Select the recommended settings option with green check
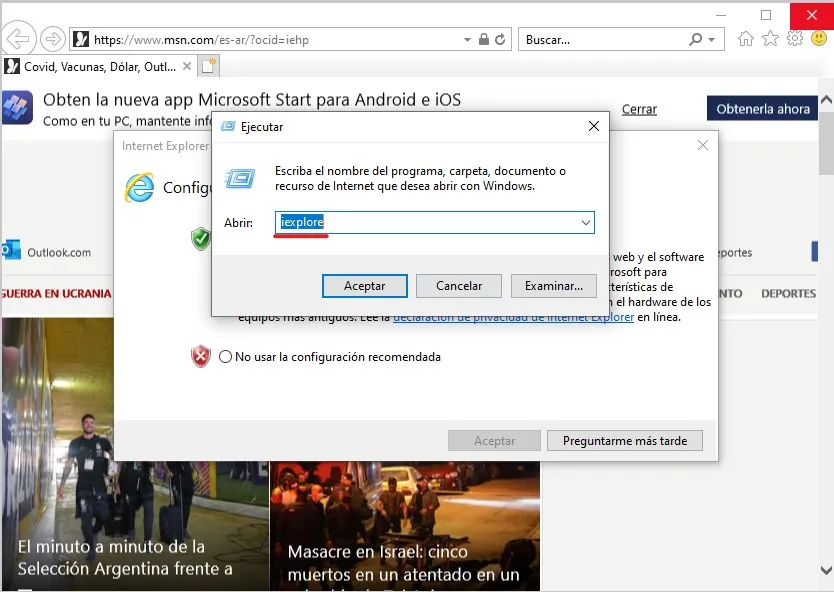834x592 pixels. click(200, 240)
